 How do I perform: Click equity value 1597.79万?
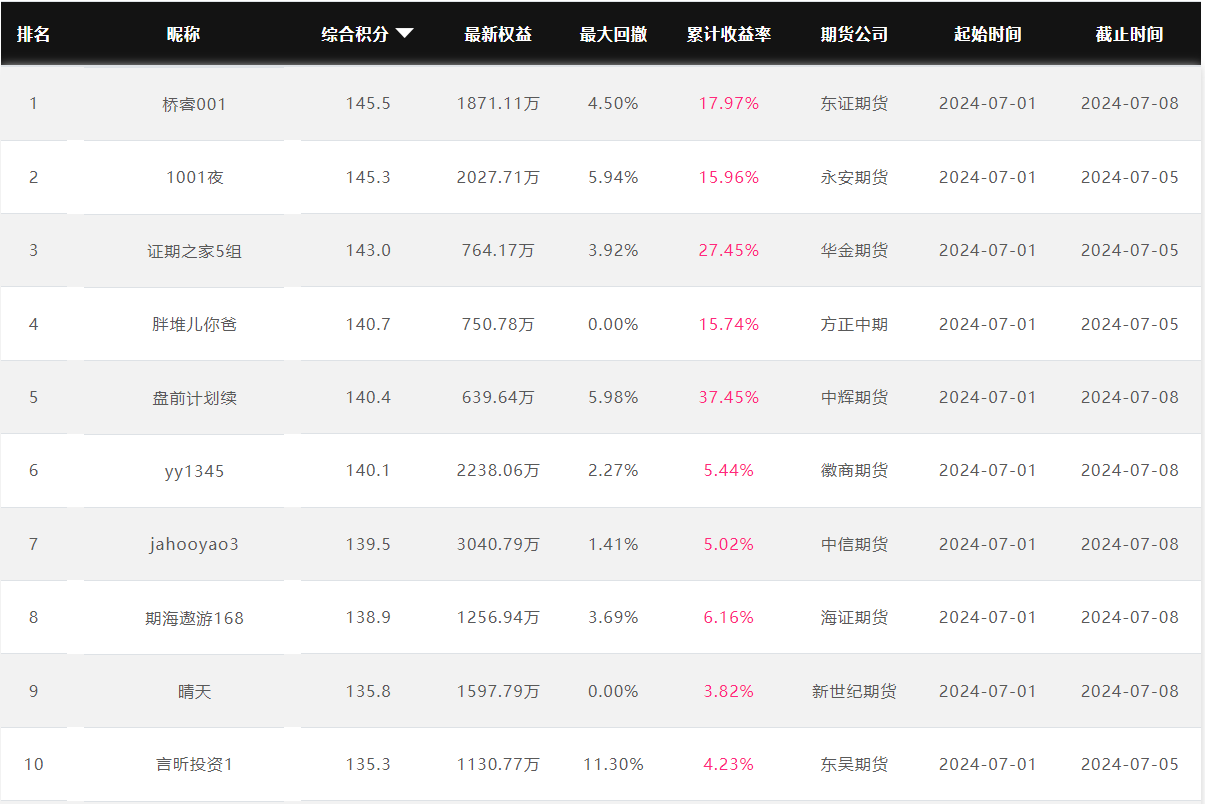[498, 691]
